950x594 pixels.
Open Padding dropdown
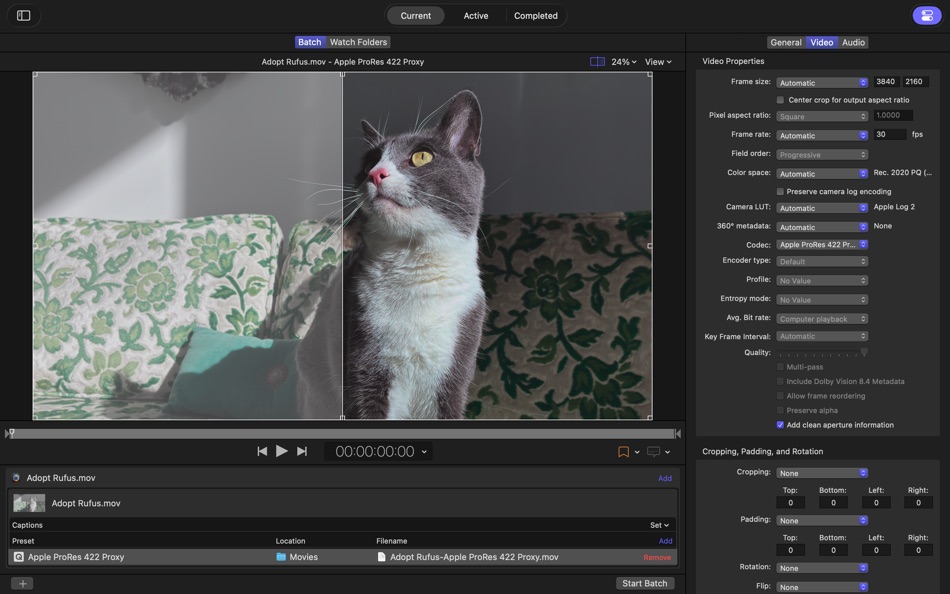point(822,520)
